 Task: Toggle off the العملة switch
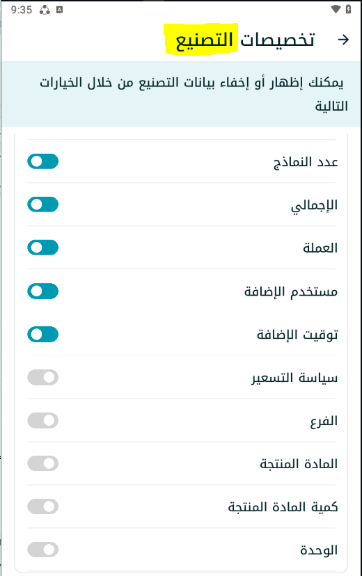[43, 248]
